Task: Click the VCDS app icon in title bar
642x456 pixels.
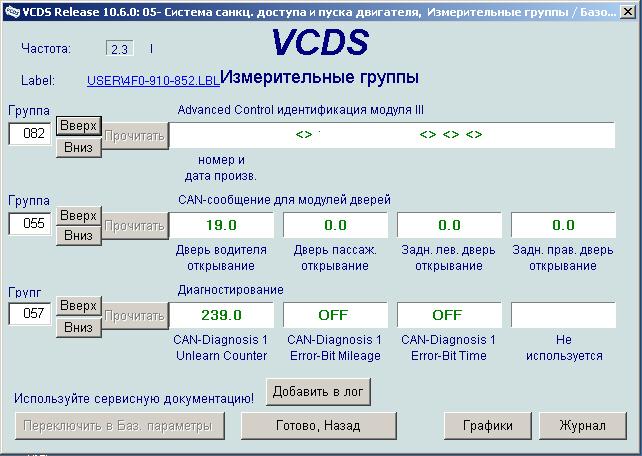Action: coord(12,11)
